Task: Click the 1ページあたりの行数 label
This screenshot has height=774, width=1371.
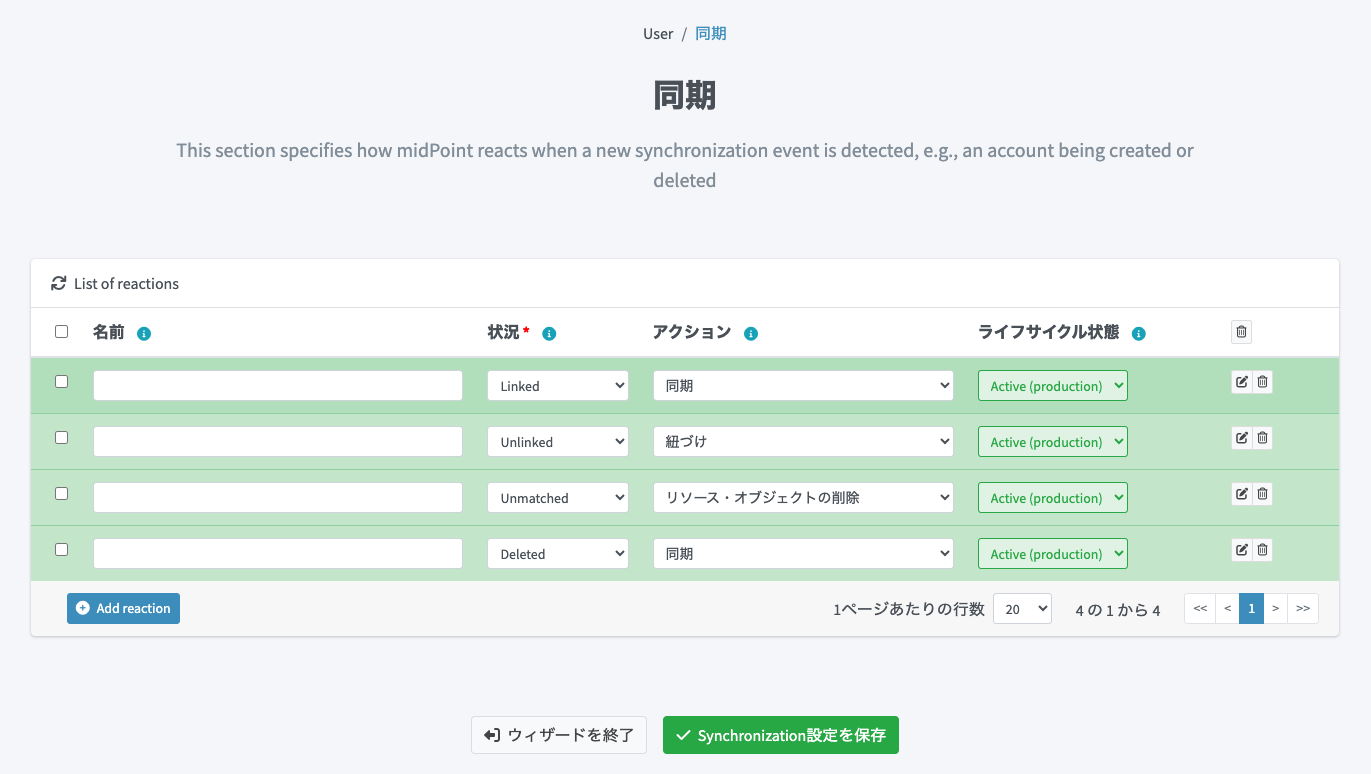Action: click(x=909, y=610)
